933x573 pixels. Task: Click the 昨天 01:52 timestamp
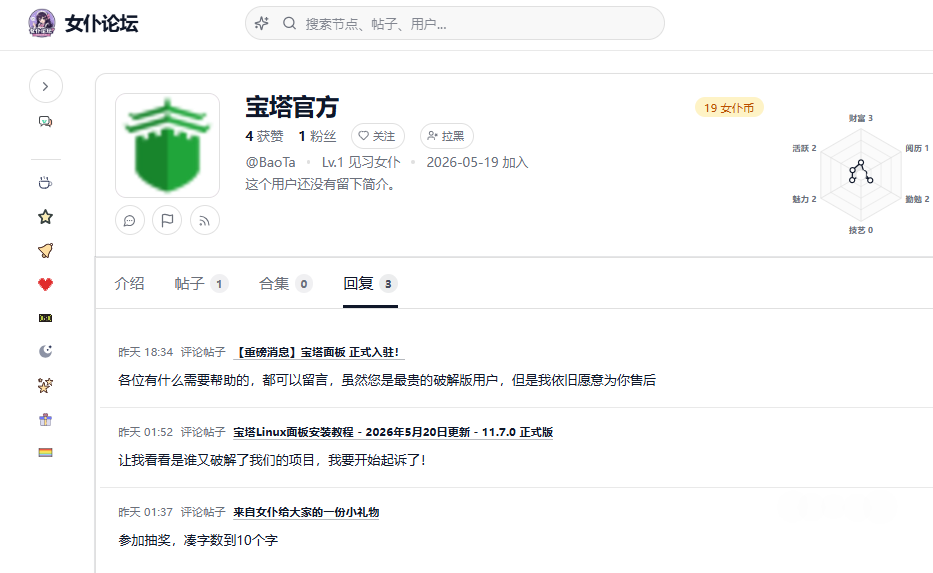pyautogui.click(x=145, y=432)
